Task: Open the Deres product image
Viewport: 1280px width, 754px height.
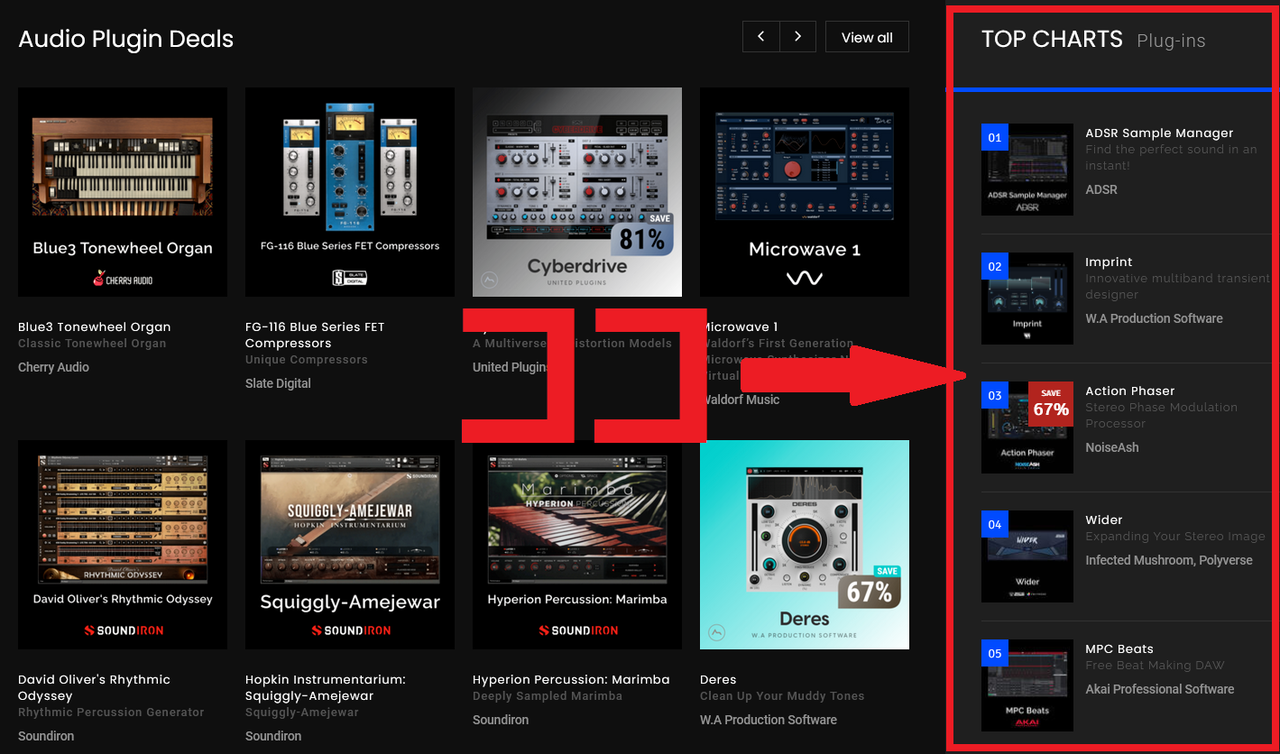Action: click(805, 545)
